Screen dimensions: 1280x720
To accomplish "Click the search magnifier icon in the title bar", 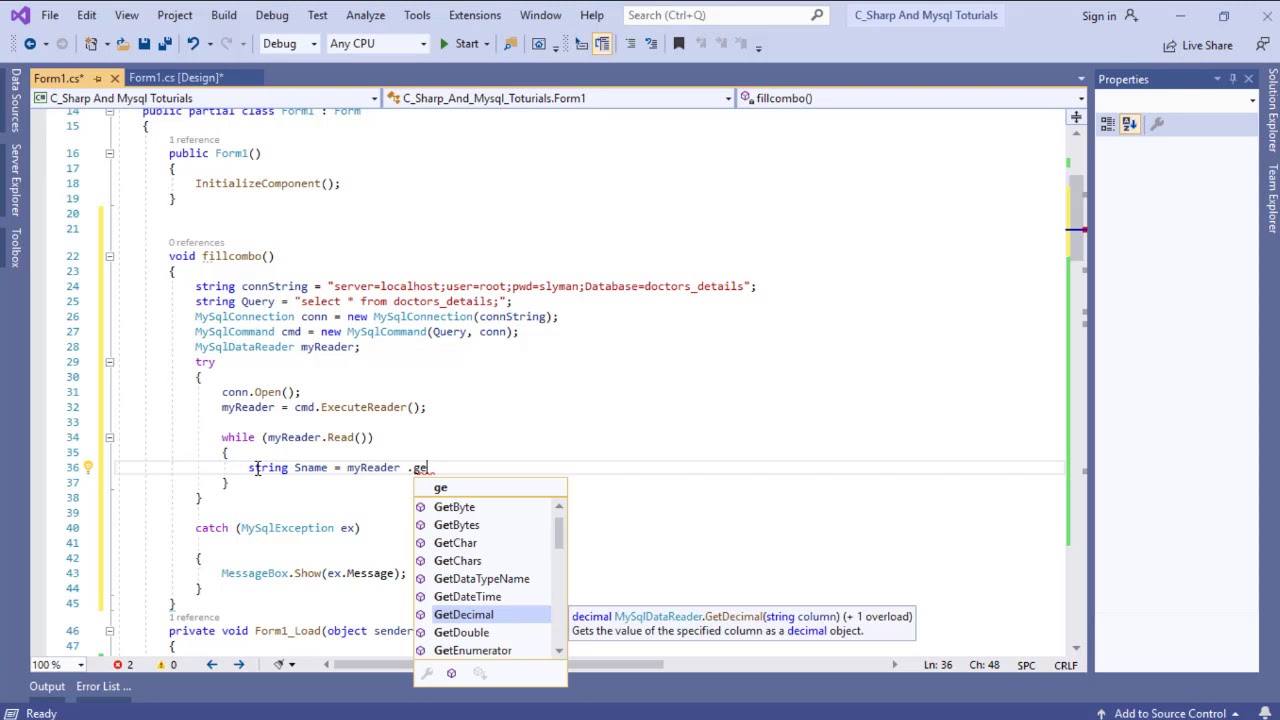I will [817, 15].
